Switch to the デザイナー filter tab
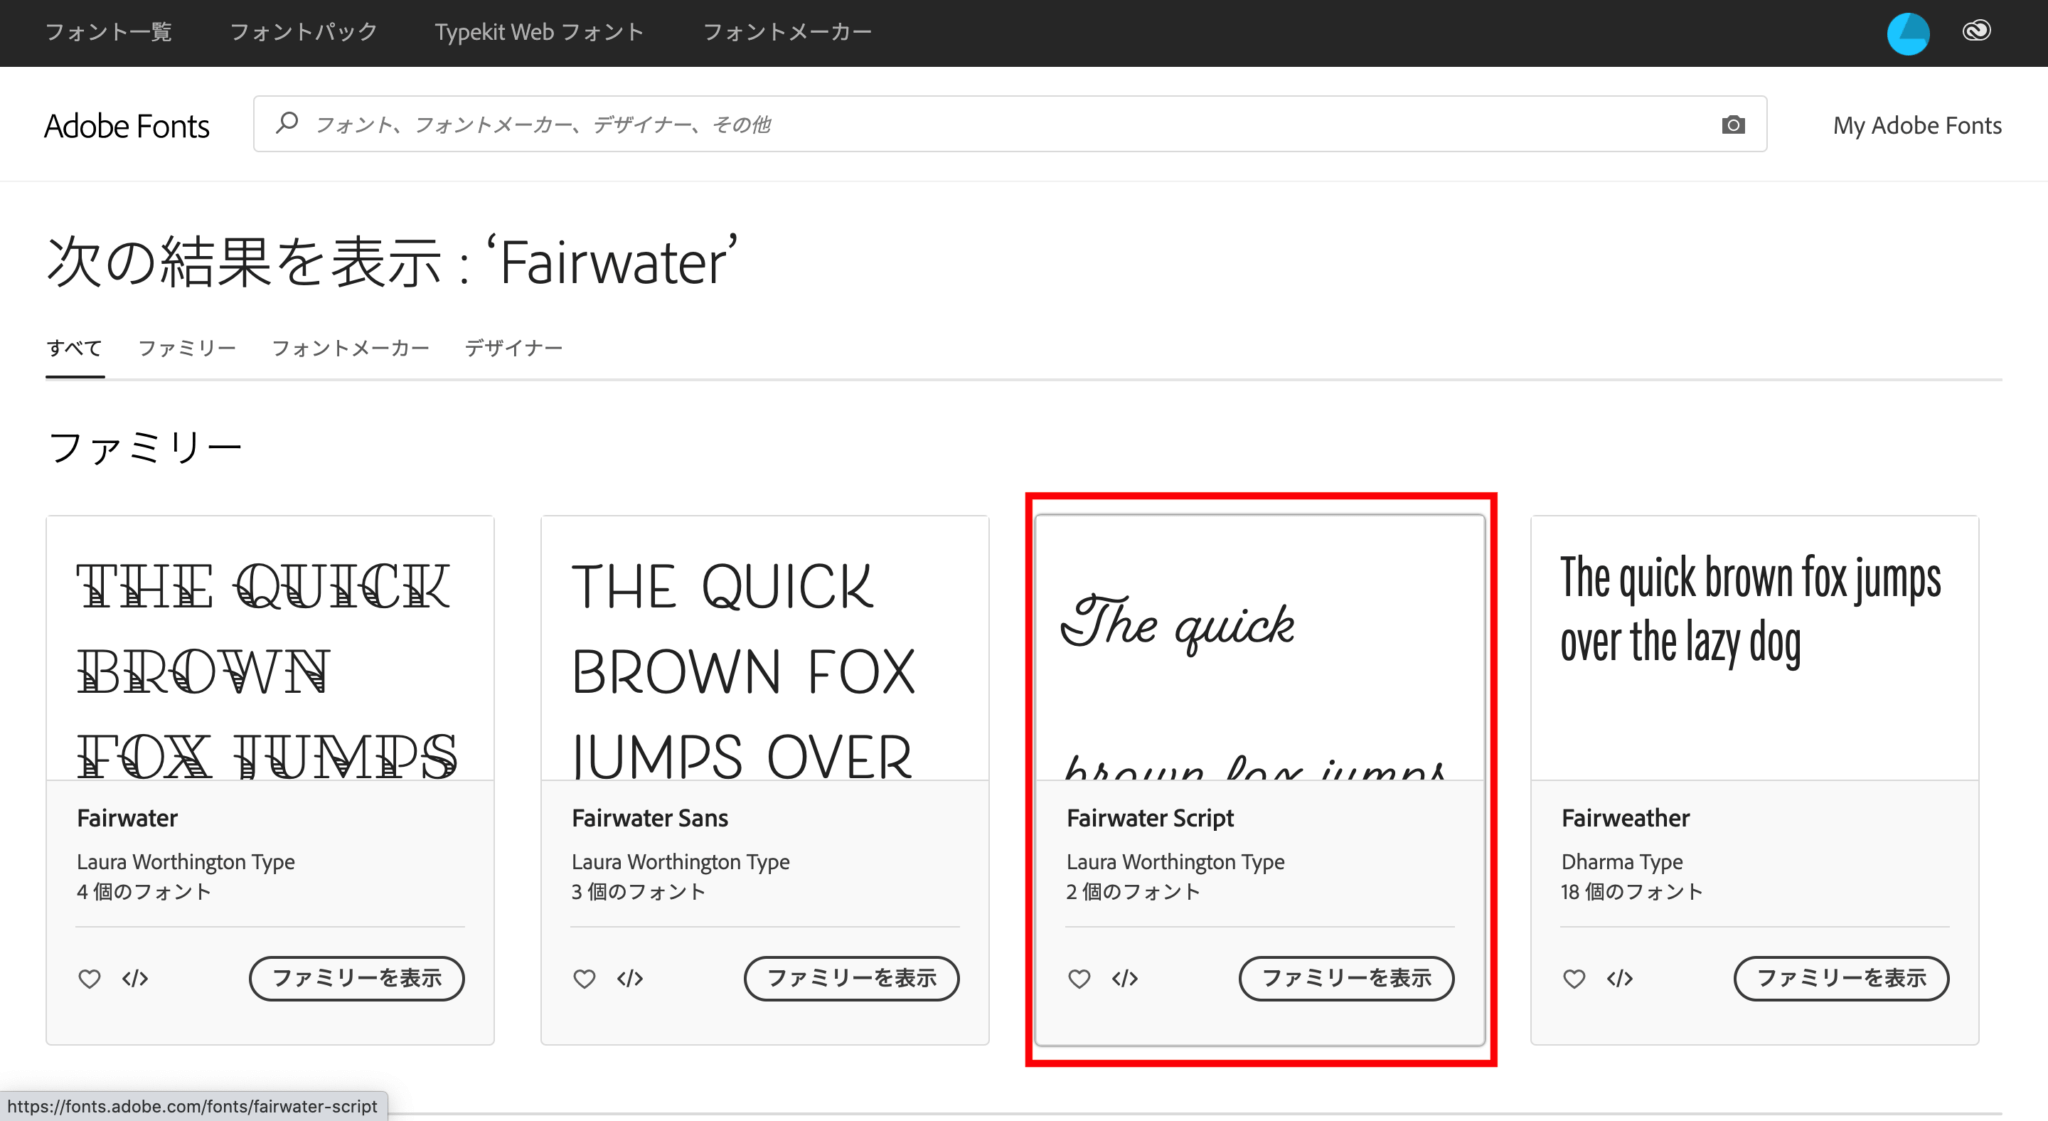 point(513,348)
